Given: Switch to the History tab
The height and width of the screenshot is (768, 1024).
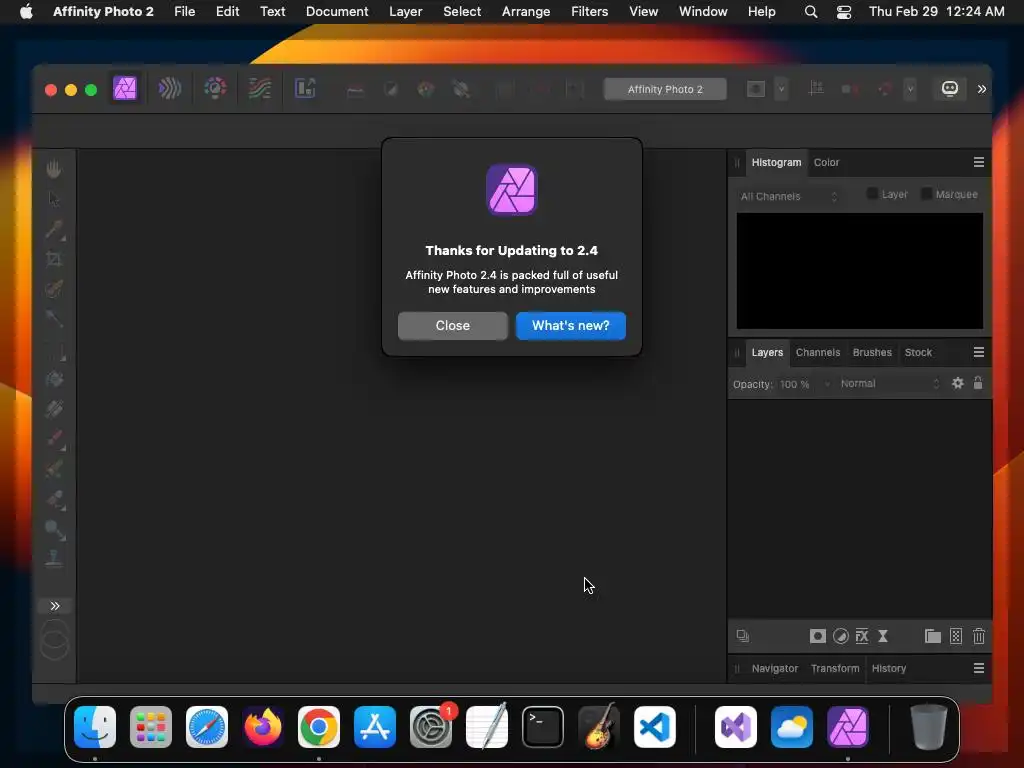Looking at the screenshot, I should tap(889, 668).
